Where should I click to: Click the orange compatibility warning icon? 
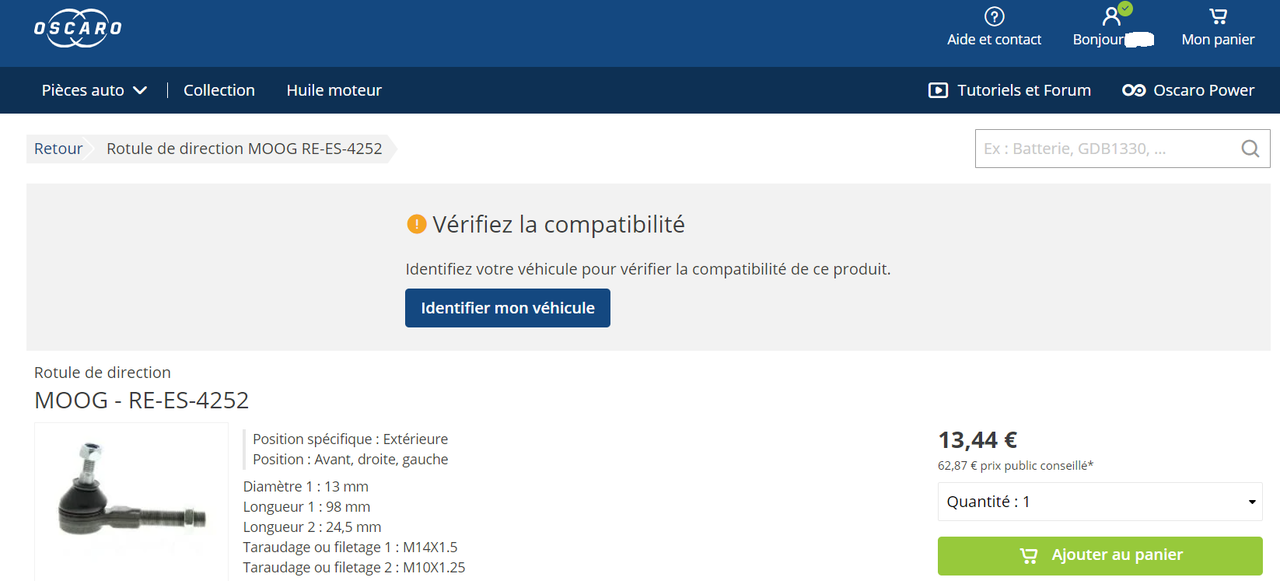point(417,224)
